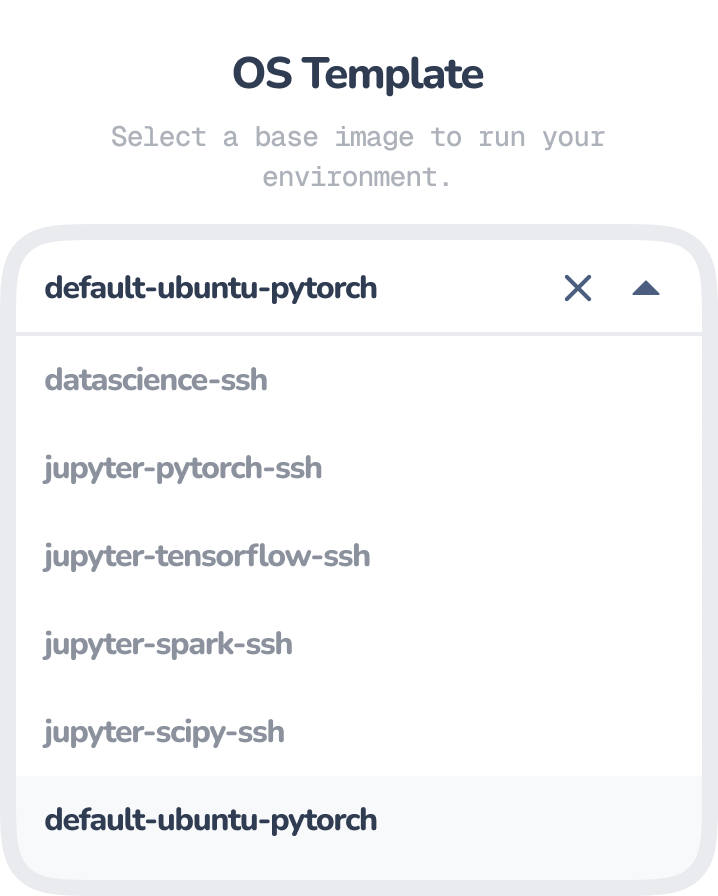Image resolution: width=718 pixels, height=896 pixels.
Task: Click the selected default-ubuntu-pytorch value text
Action: tap(211, 289)
